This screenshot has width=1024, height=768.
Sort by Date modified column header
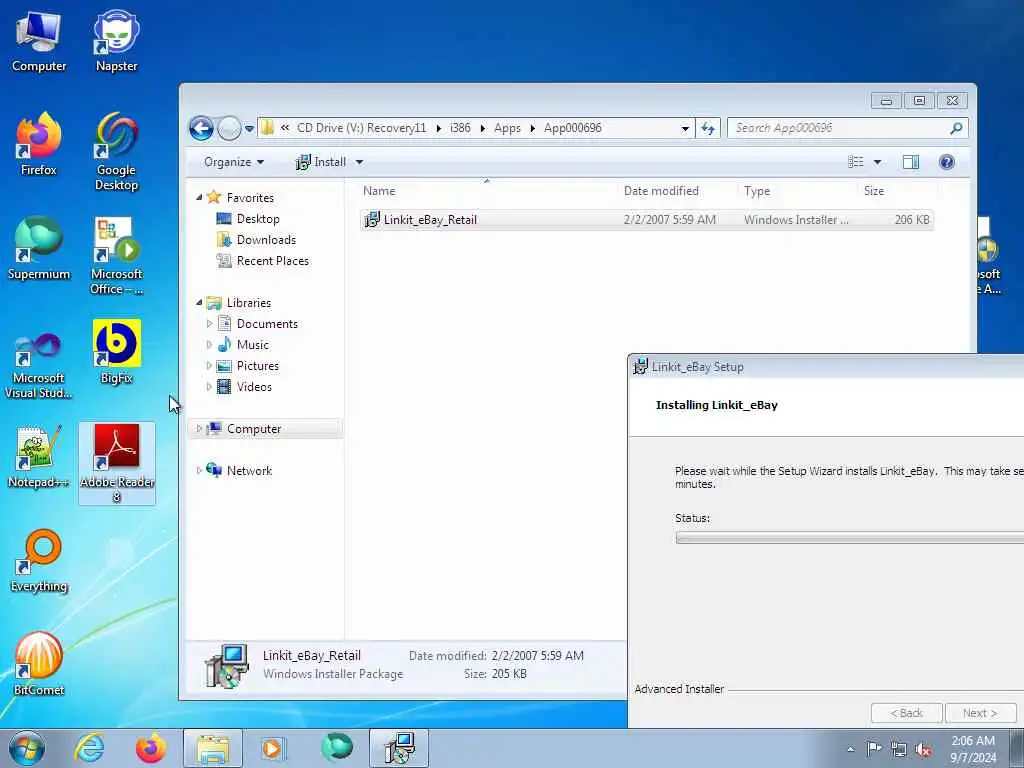tap(676, 191)
